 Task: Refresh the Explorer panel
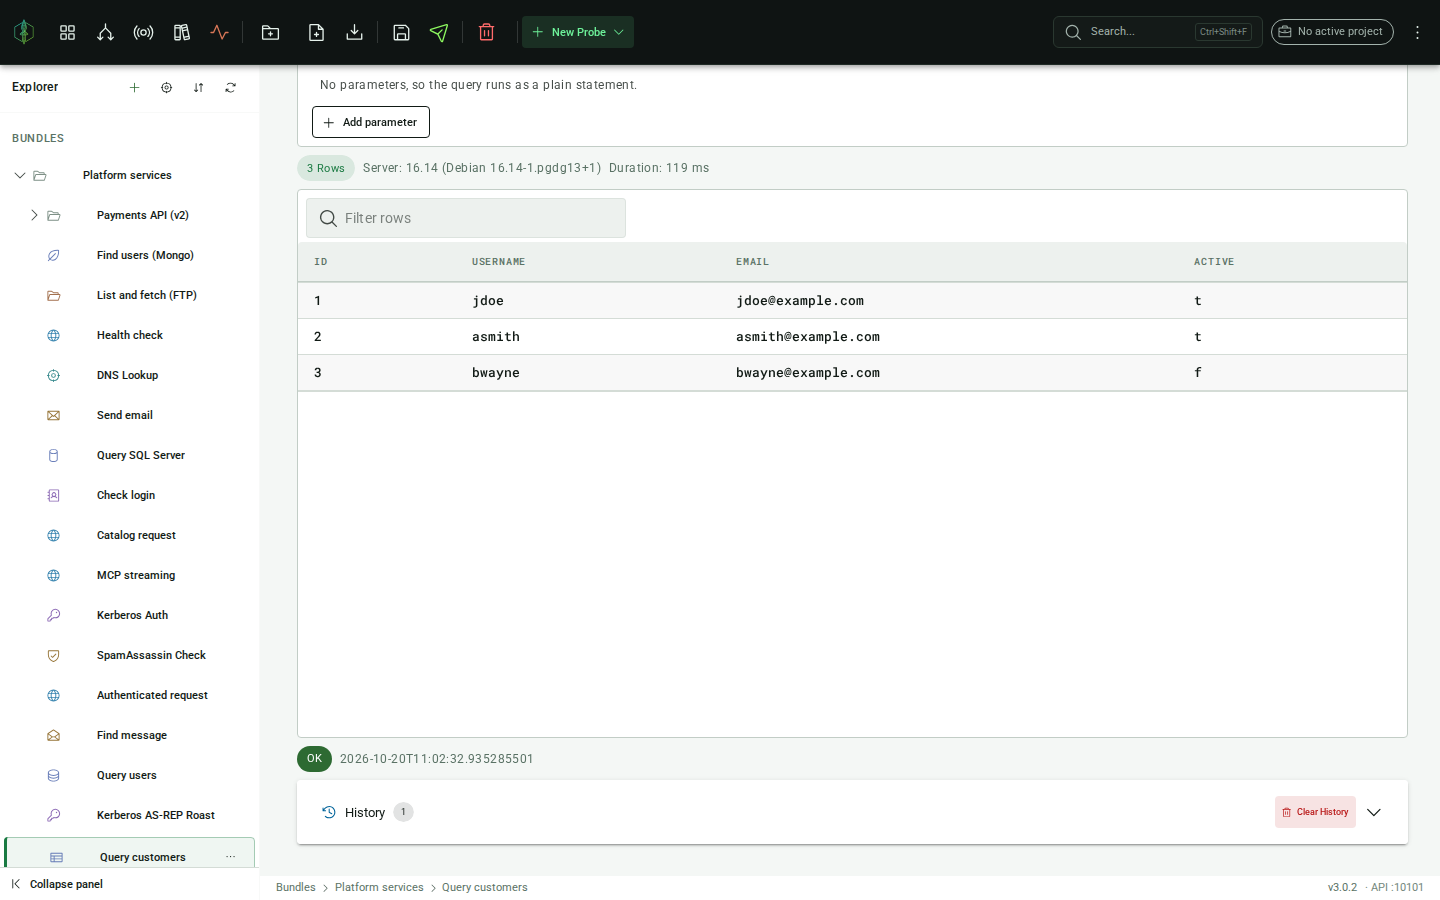click(x=230, y=88)
